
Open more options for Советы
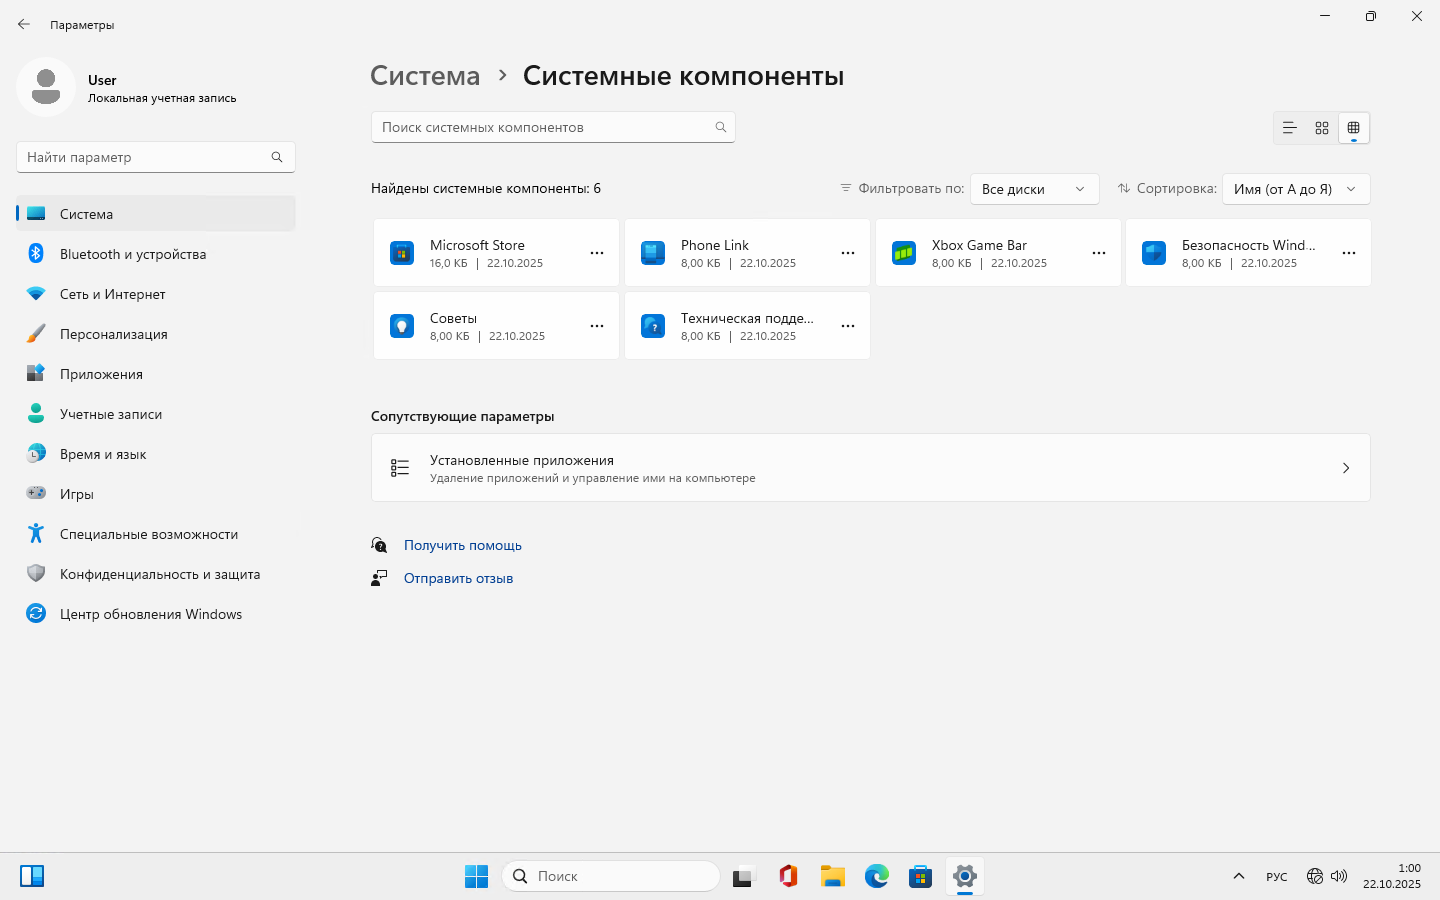tap(597, 326)
